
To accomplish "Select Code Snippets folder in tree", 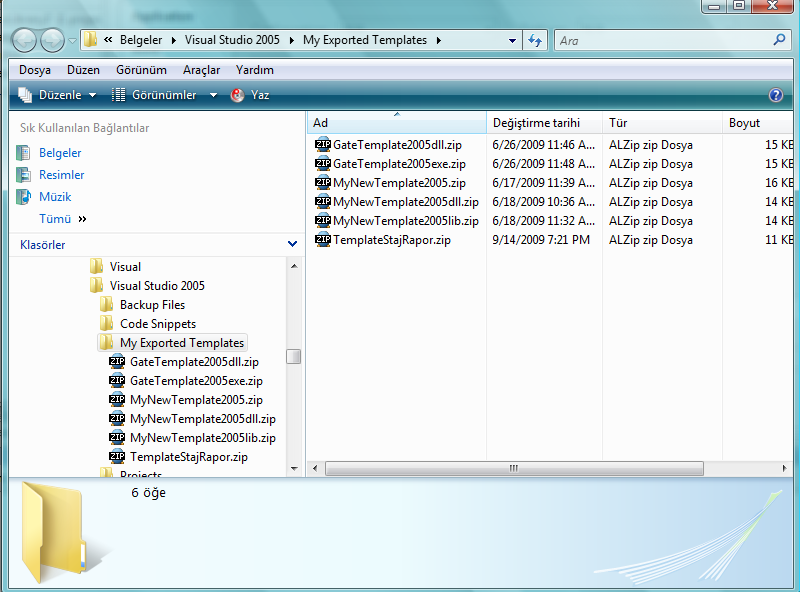I will (157, 324).
